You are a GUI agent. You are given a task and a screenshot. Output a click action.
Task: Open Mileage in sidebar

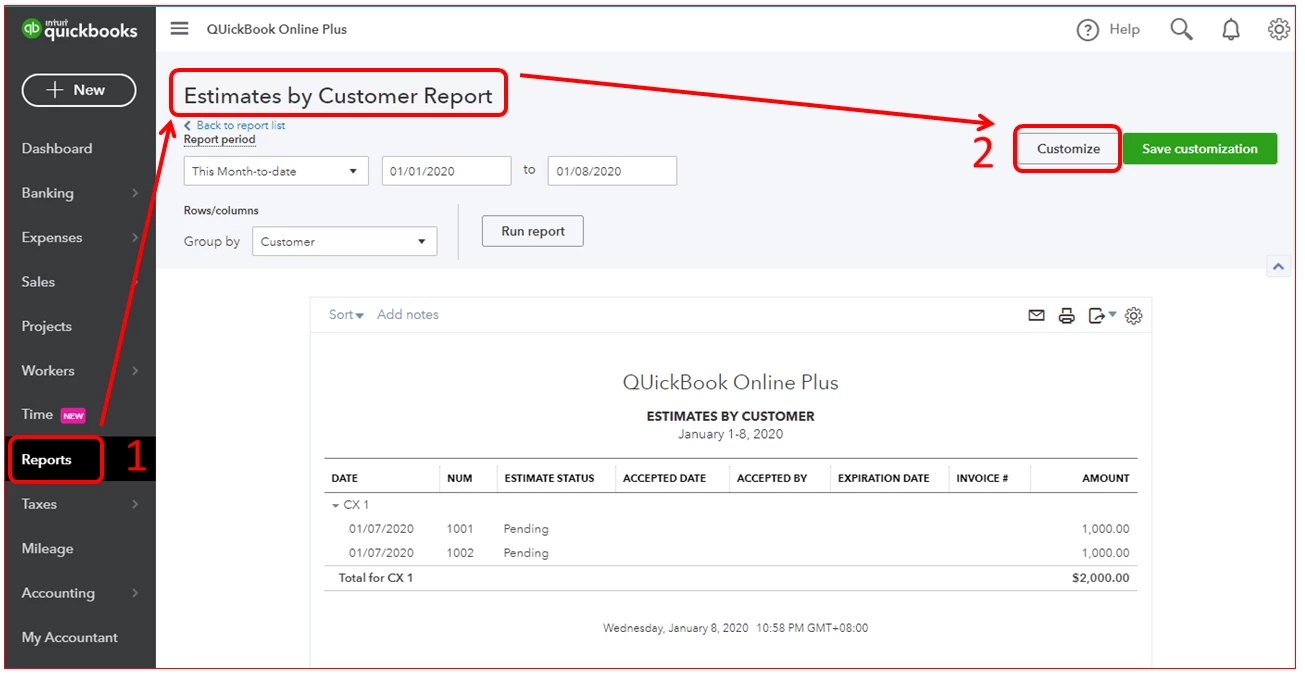[x=48, y=548]
